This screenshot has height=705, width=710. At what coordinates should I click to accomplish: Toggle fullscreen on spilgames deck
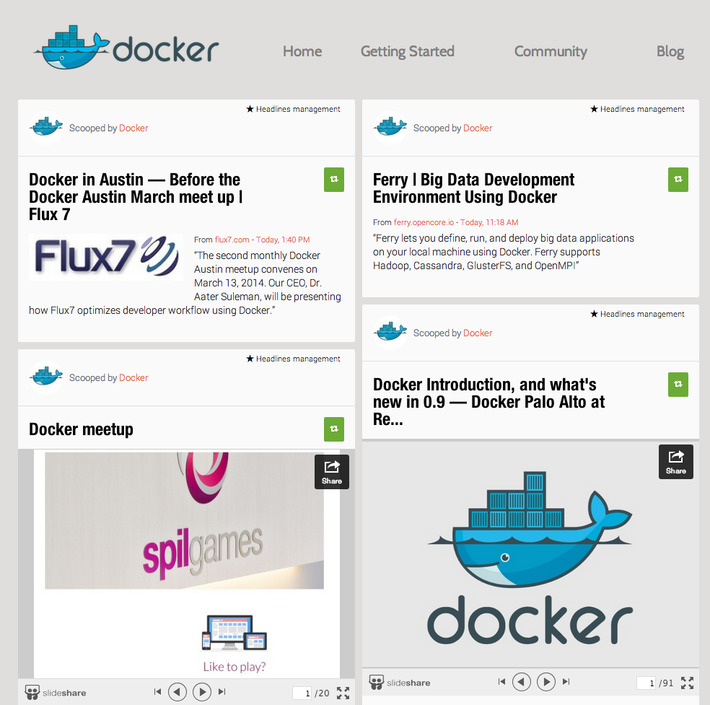343,693
